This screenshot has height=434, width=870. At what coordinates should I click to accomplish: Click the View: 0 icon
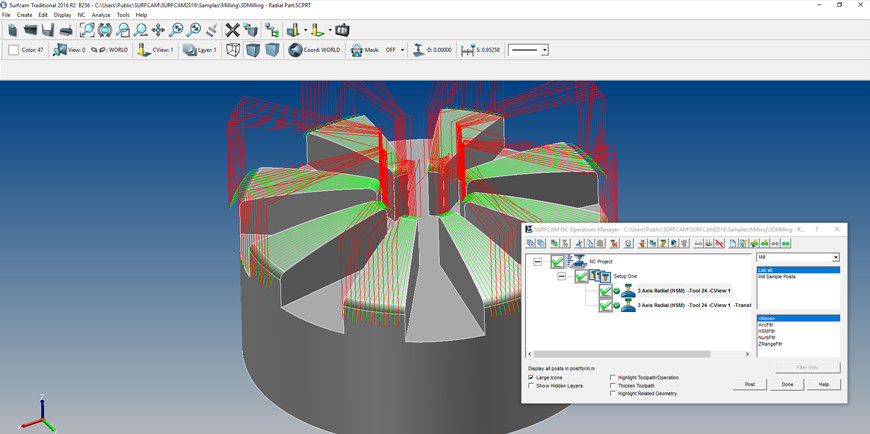tap(59, 50)
